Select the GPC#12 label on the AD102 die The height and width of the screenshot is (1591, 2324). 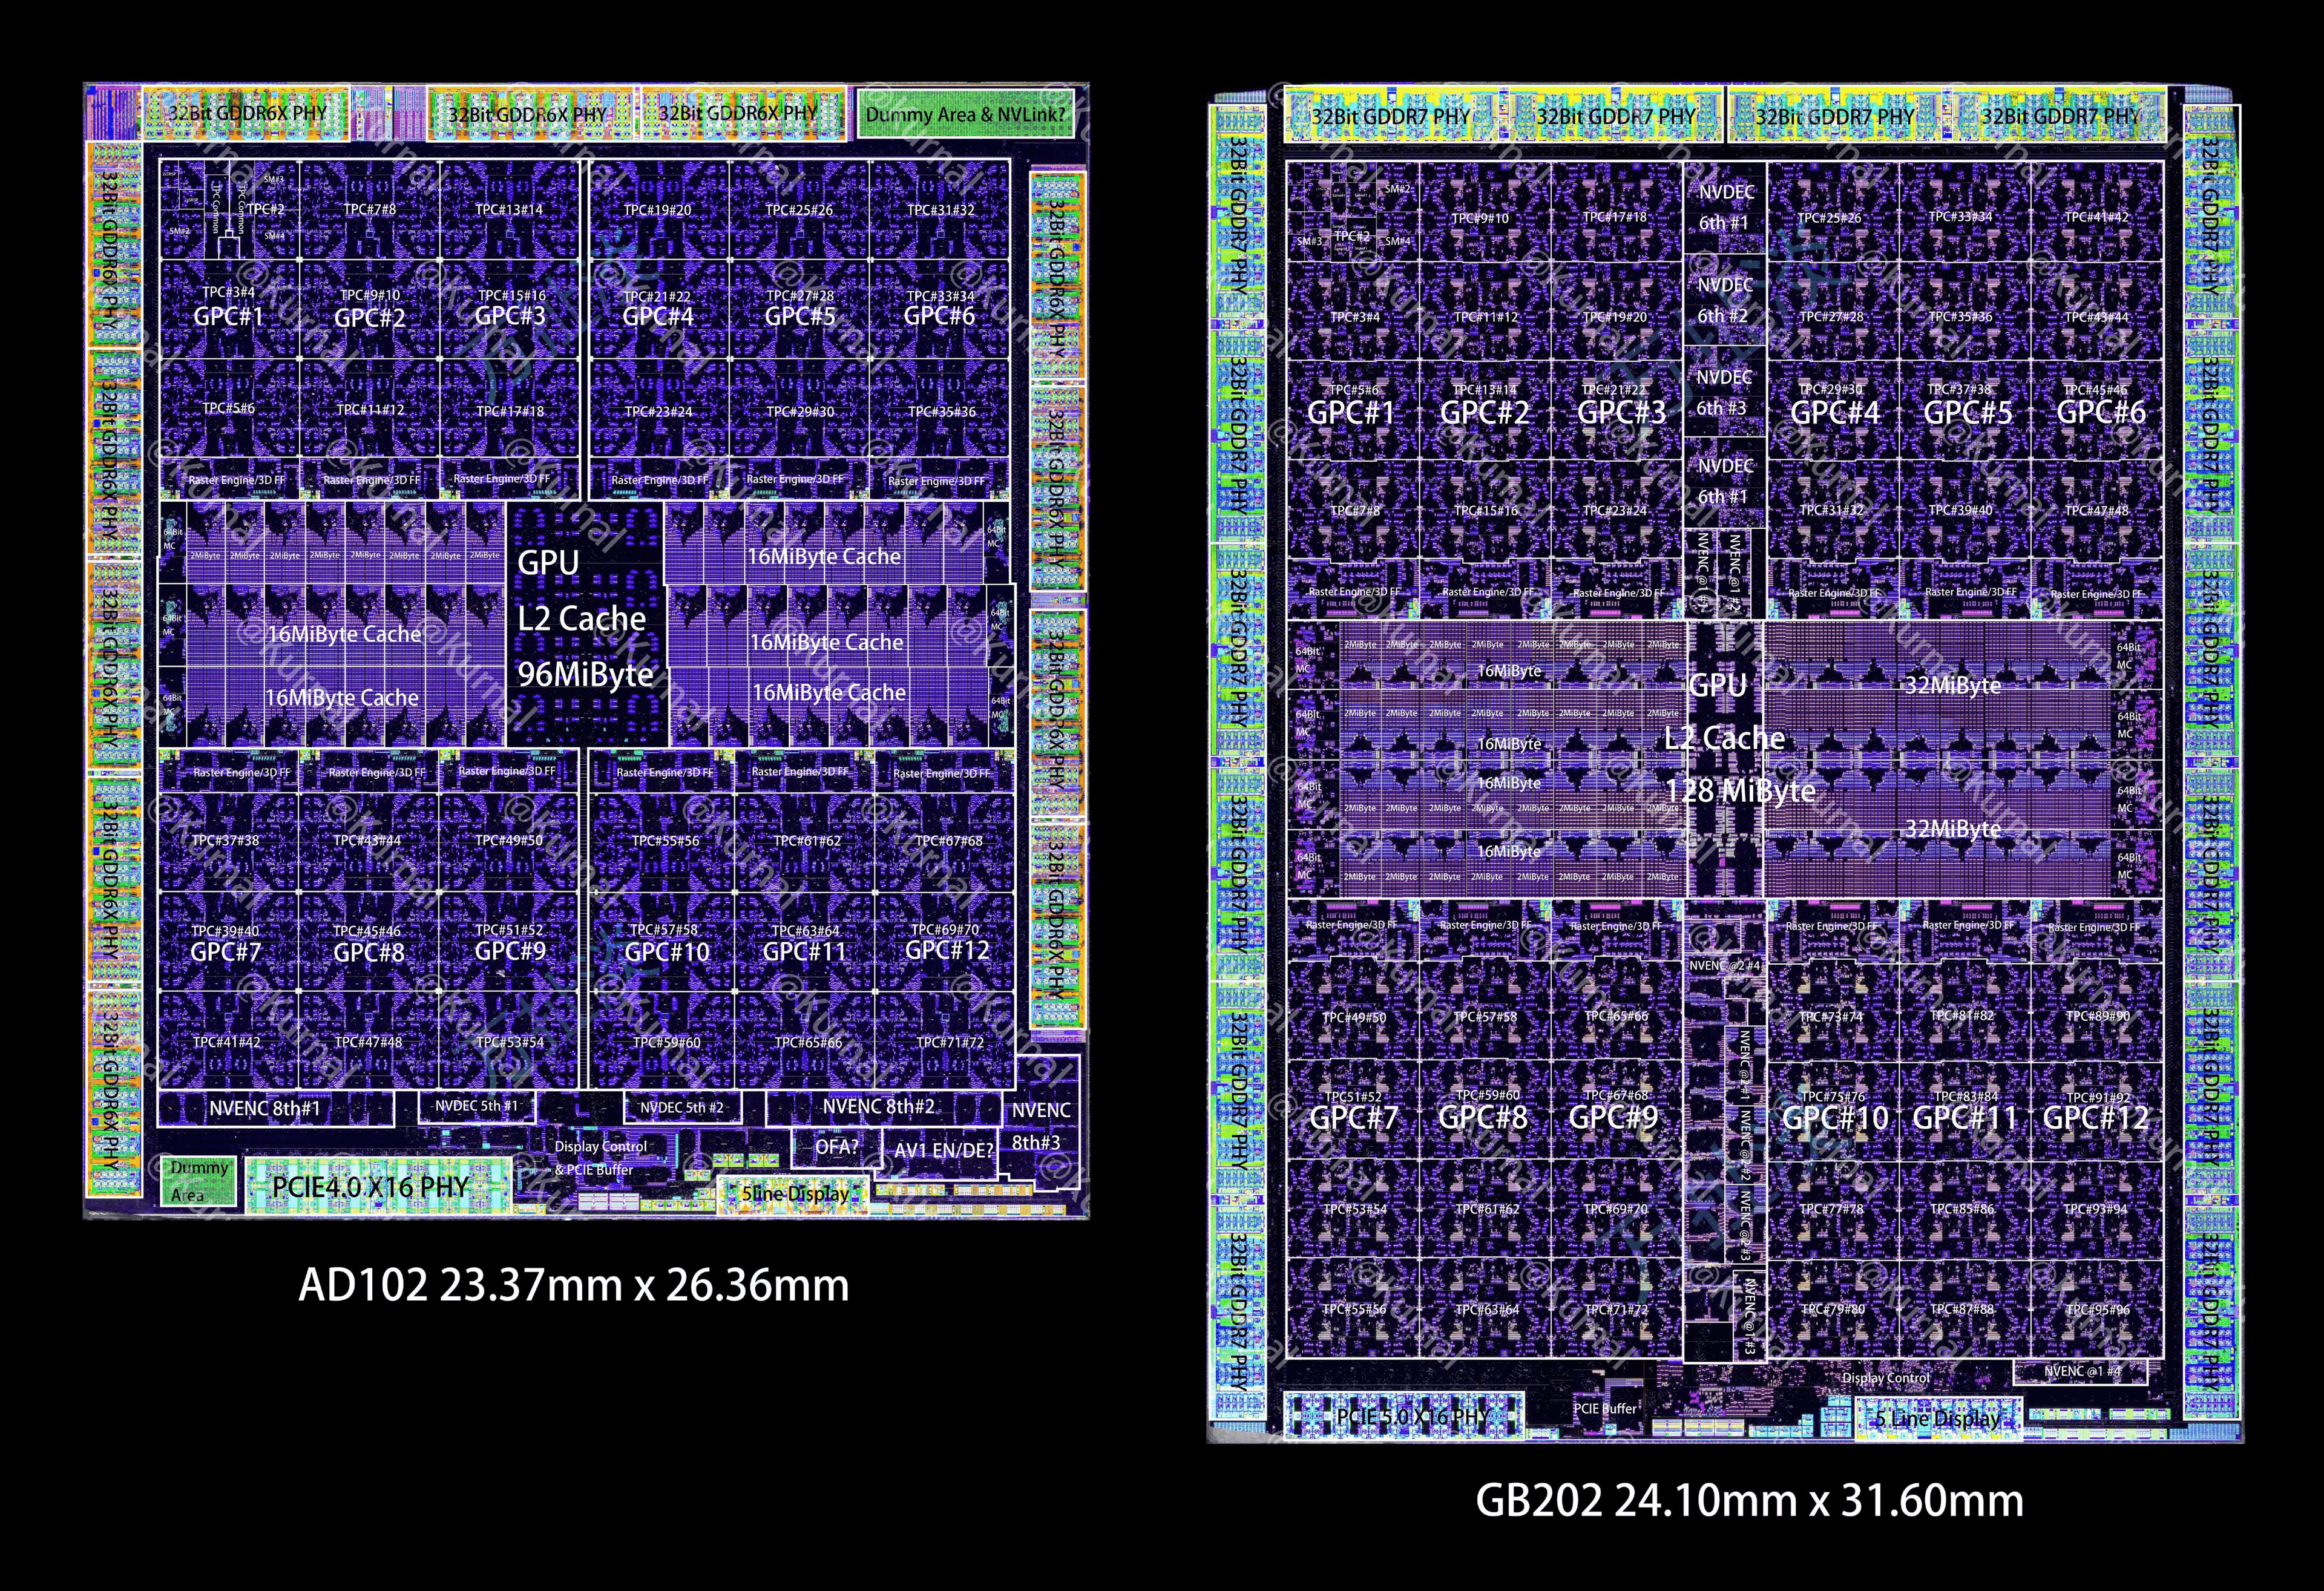pos(947,950)
